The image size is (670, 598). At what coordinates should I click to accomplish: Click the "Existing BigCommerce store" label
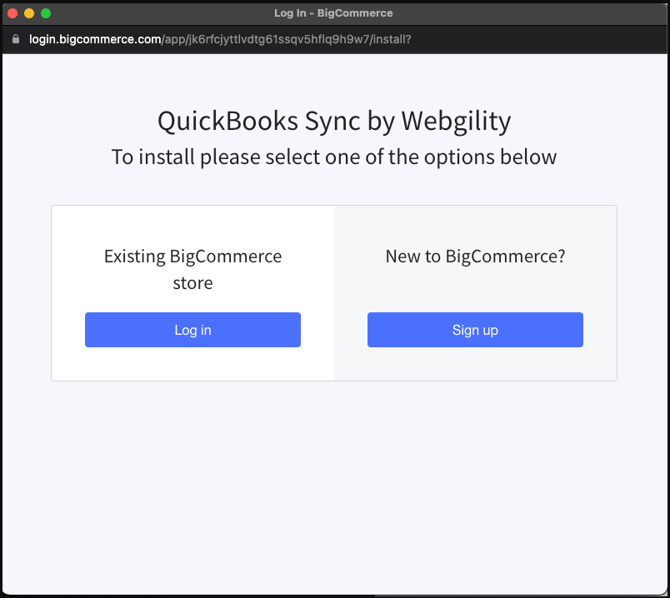(193, 269)
